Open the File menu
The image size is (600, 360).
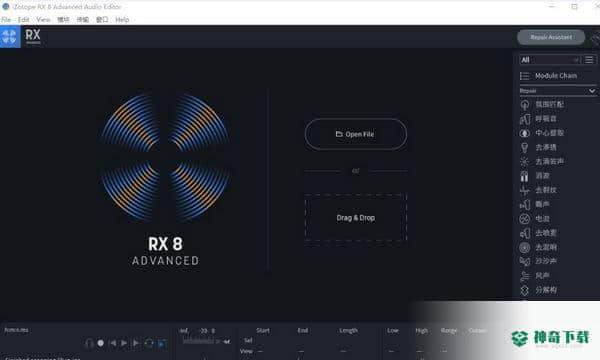click(x=6, y=20)
